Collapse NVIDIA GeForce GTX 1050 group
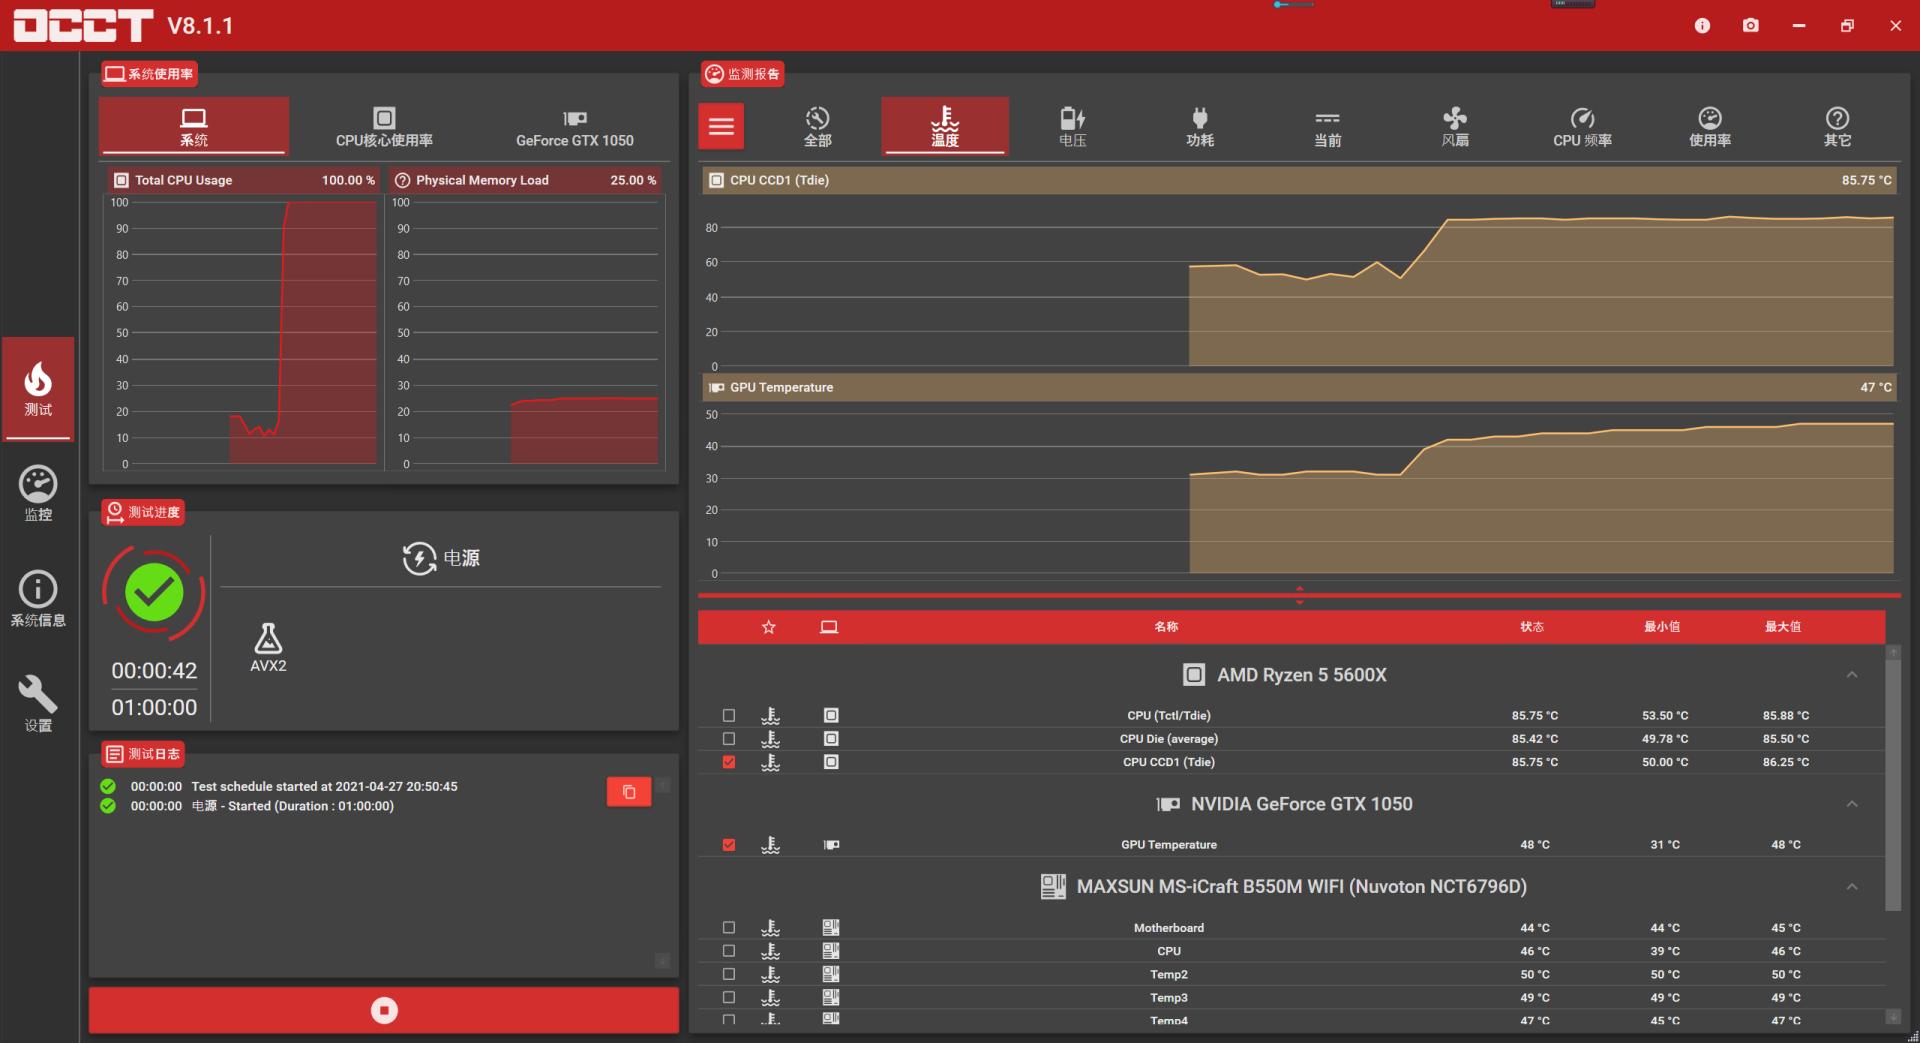Image resolution: width=1920 pixels, height=1043 pixels. pos(1851,804)
